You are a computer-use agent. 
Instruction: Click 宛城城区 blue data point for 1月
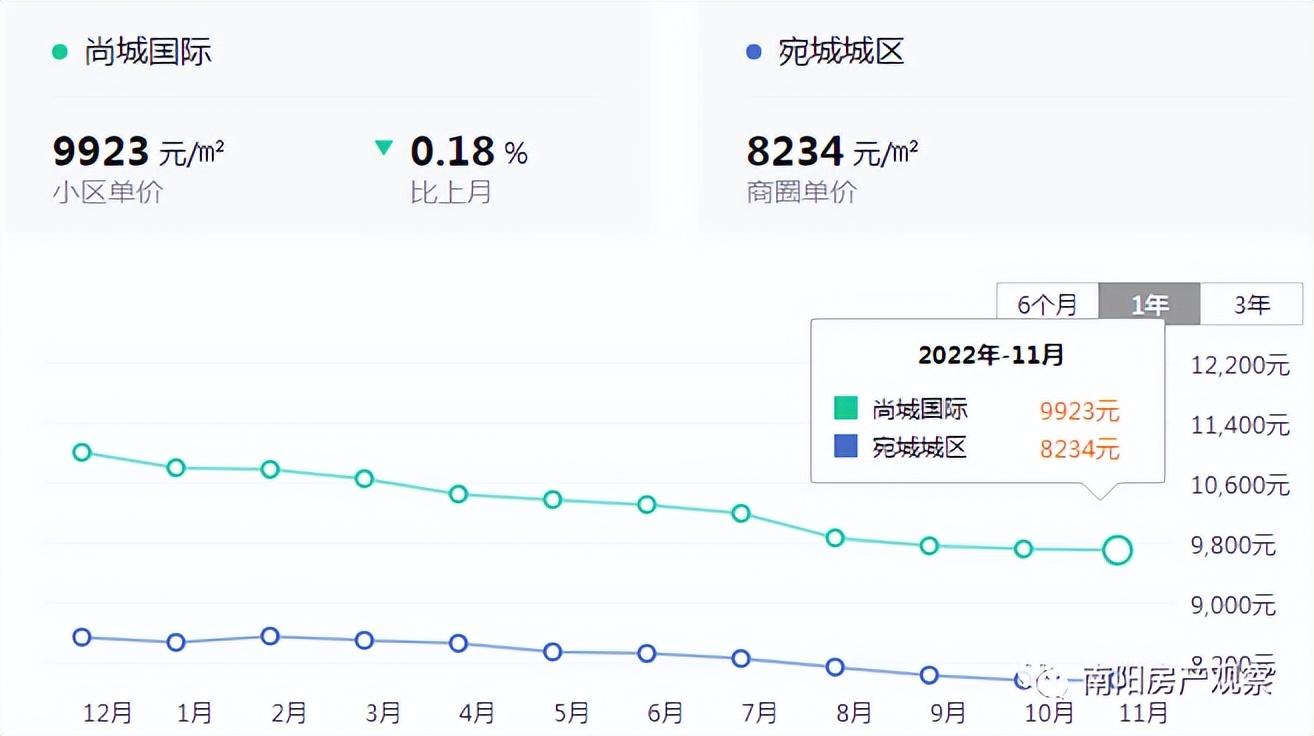coord(176,642)
